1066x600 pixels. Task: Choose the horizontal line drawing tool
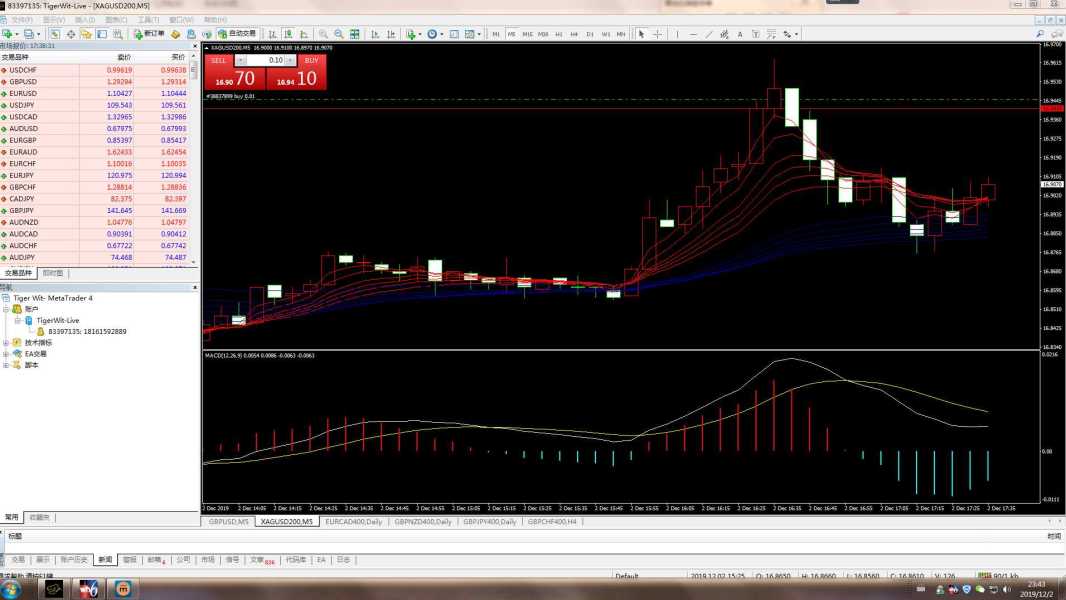pyautogui.click(x=694, y=34)
